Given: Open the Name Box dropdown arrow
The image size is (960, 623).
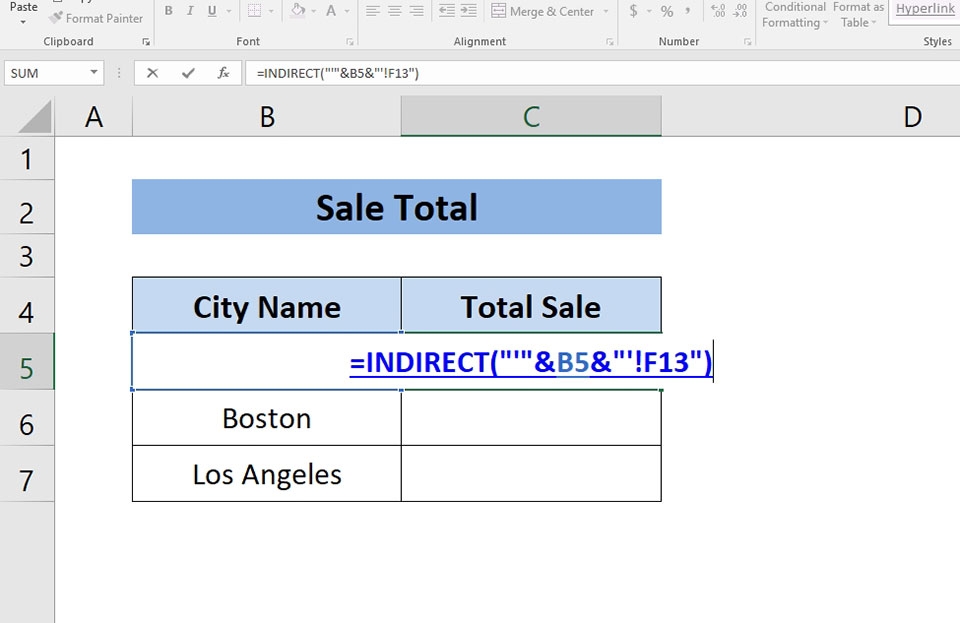Looking at the screenshot, I should [x=94, y=72].
